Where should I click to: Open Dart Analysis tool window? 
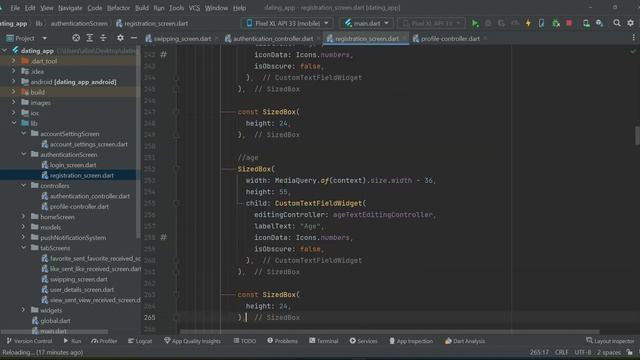coord(465,341)
